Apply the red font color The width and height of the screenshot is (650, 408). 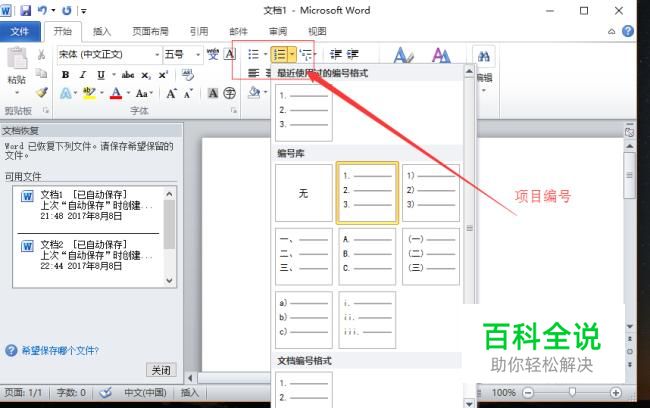(116, 93)
